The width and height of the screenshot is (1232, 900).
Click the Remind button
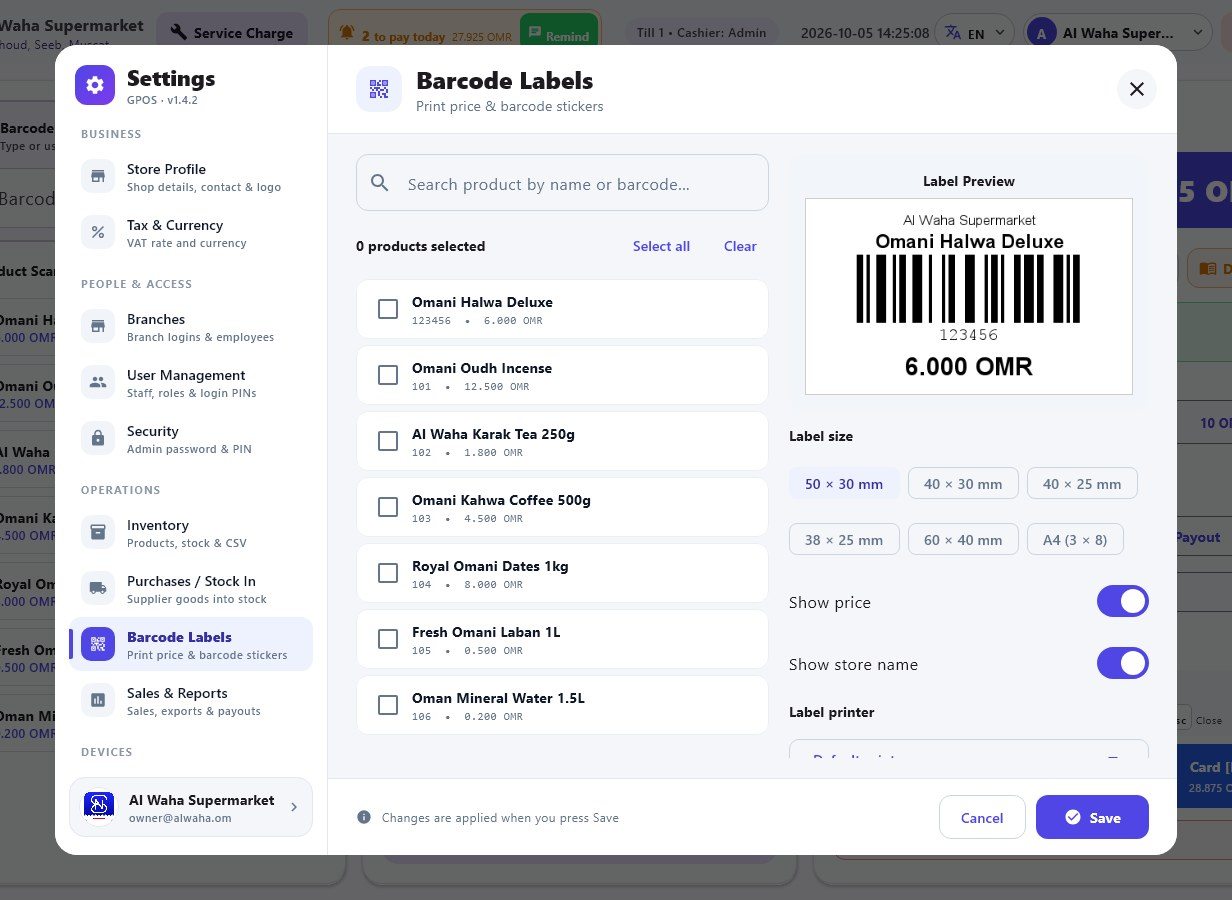(x=558, y=35)
